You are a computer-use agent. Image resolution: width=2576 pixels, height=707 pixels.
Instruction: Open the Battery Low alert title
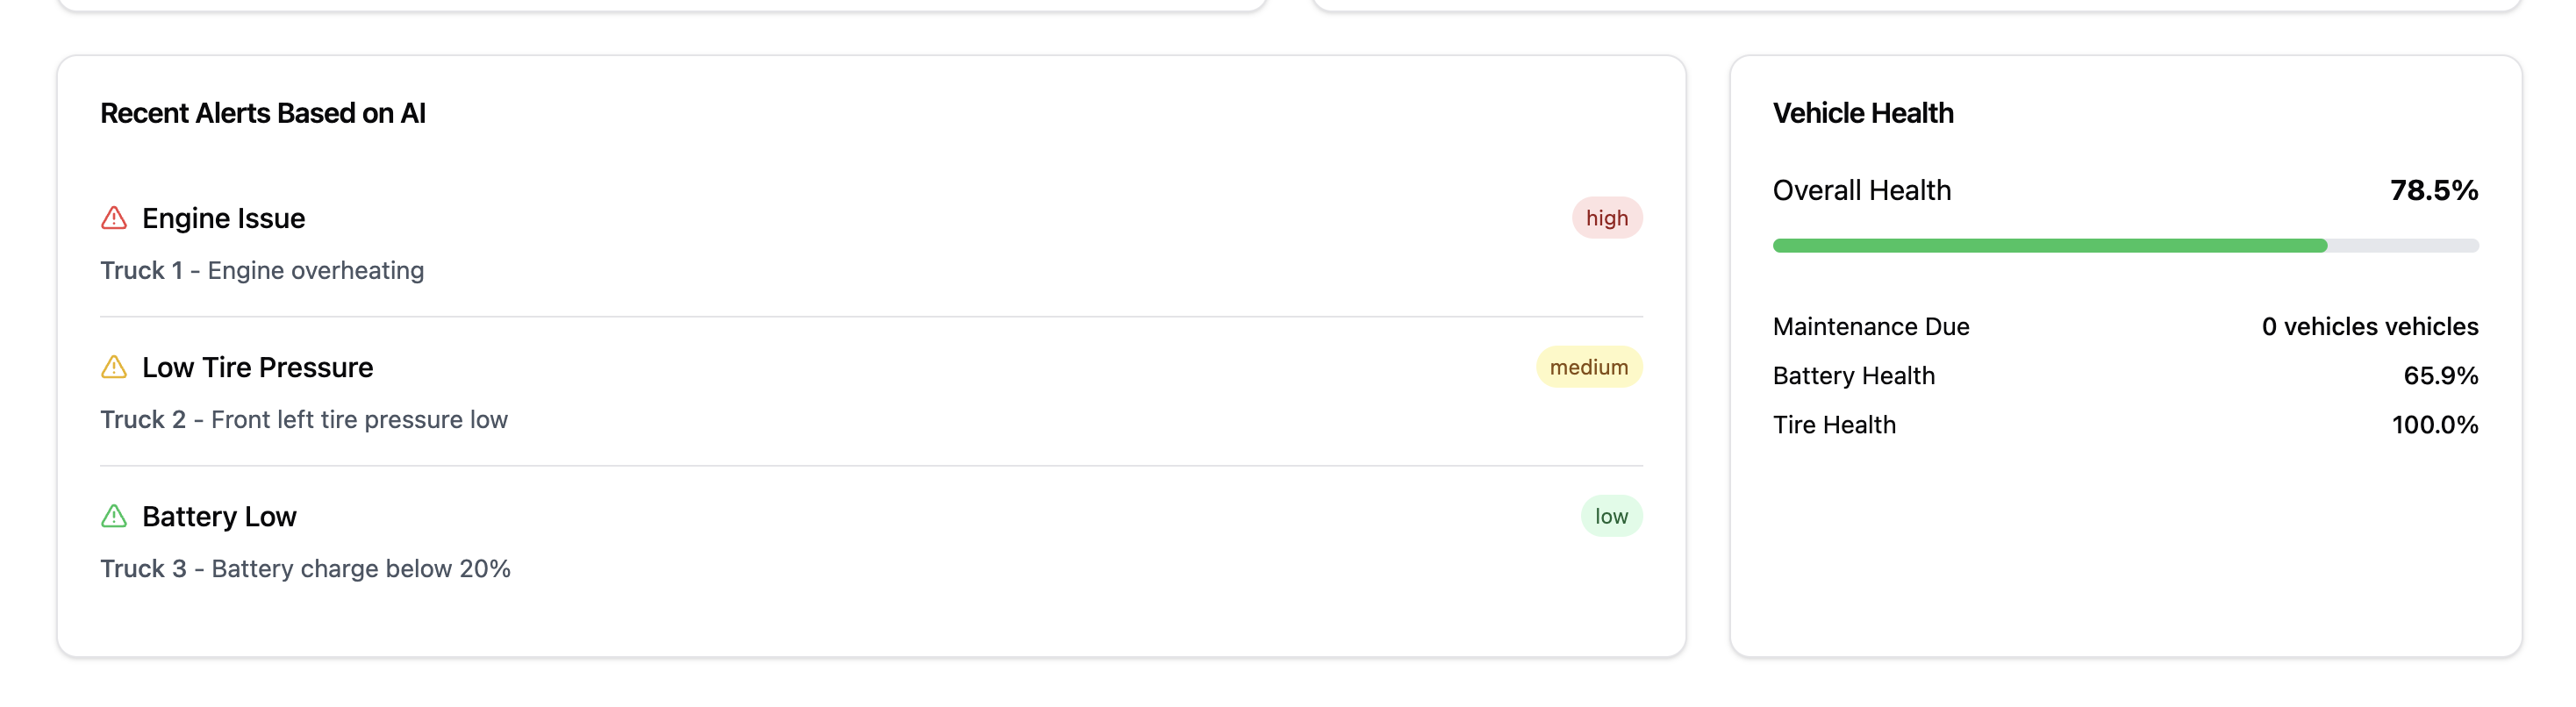click(219, 516)
